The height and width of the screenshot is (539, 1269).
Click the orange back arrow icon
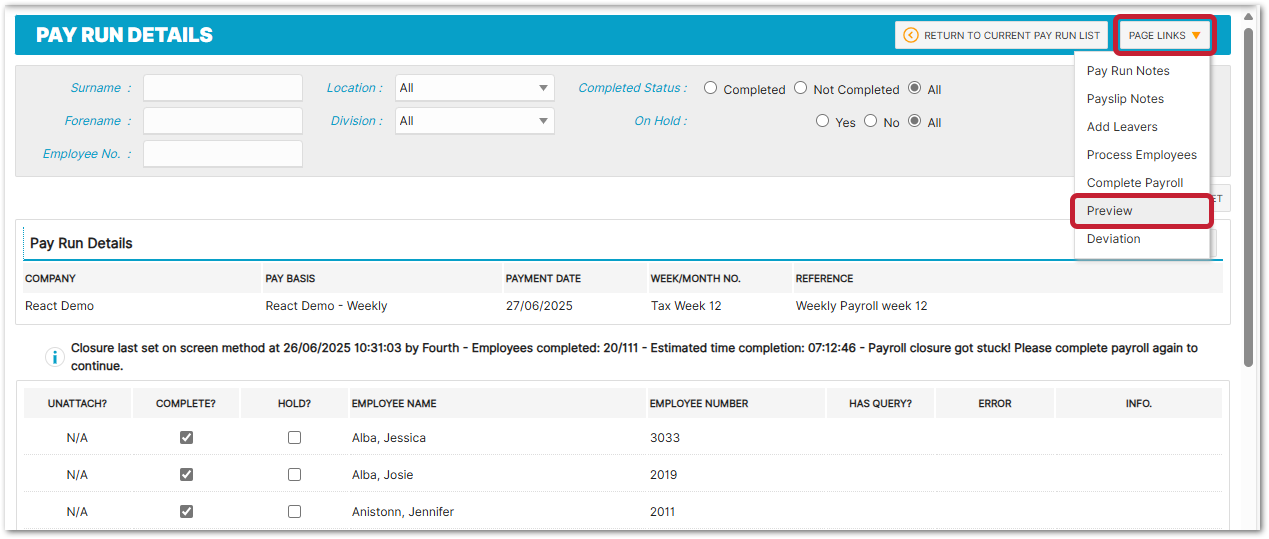[910, 36]
